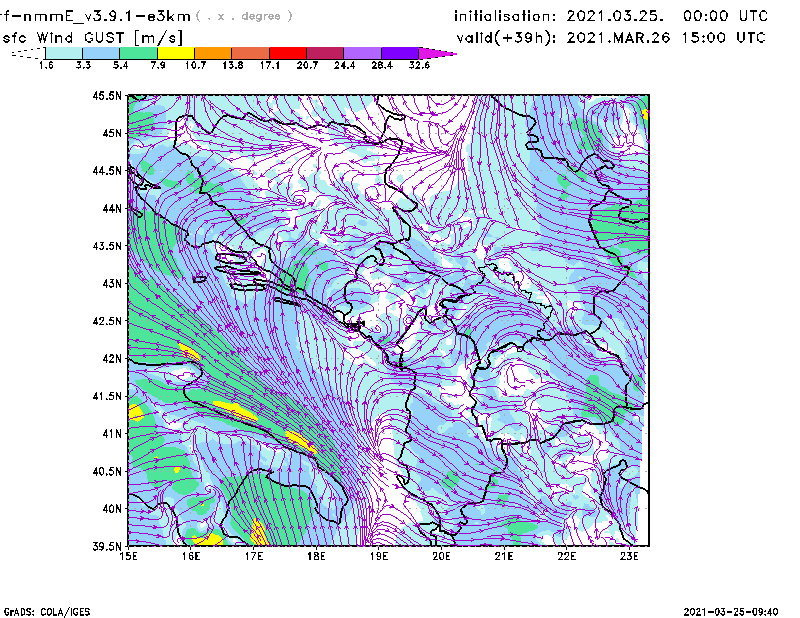Click the legend value '17.1'
The height and width of the screenshot is (618, 800).
pyautogui.click(x=270, y=65)
